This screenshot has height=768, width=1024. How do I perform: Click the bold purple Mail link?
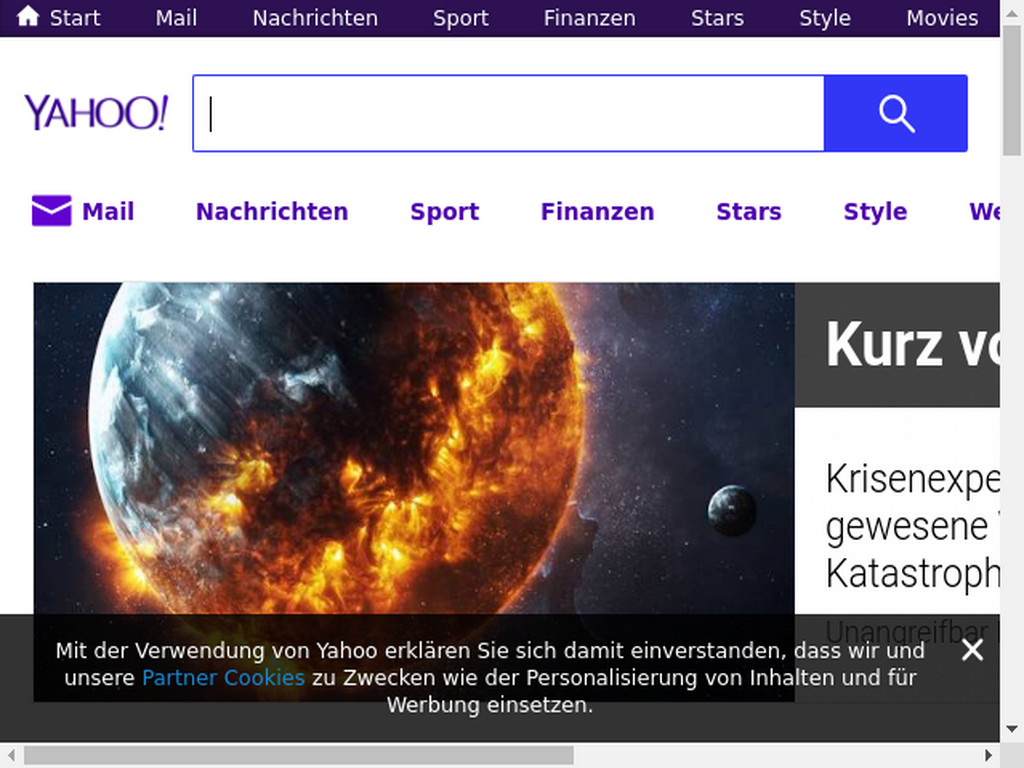click(x=108, y=212)
